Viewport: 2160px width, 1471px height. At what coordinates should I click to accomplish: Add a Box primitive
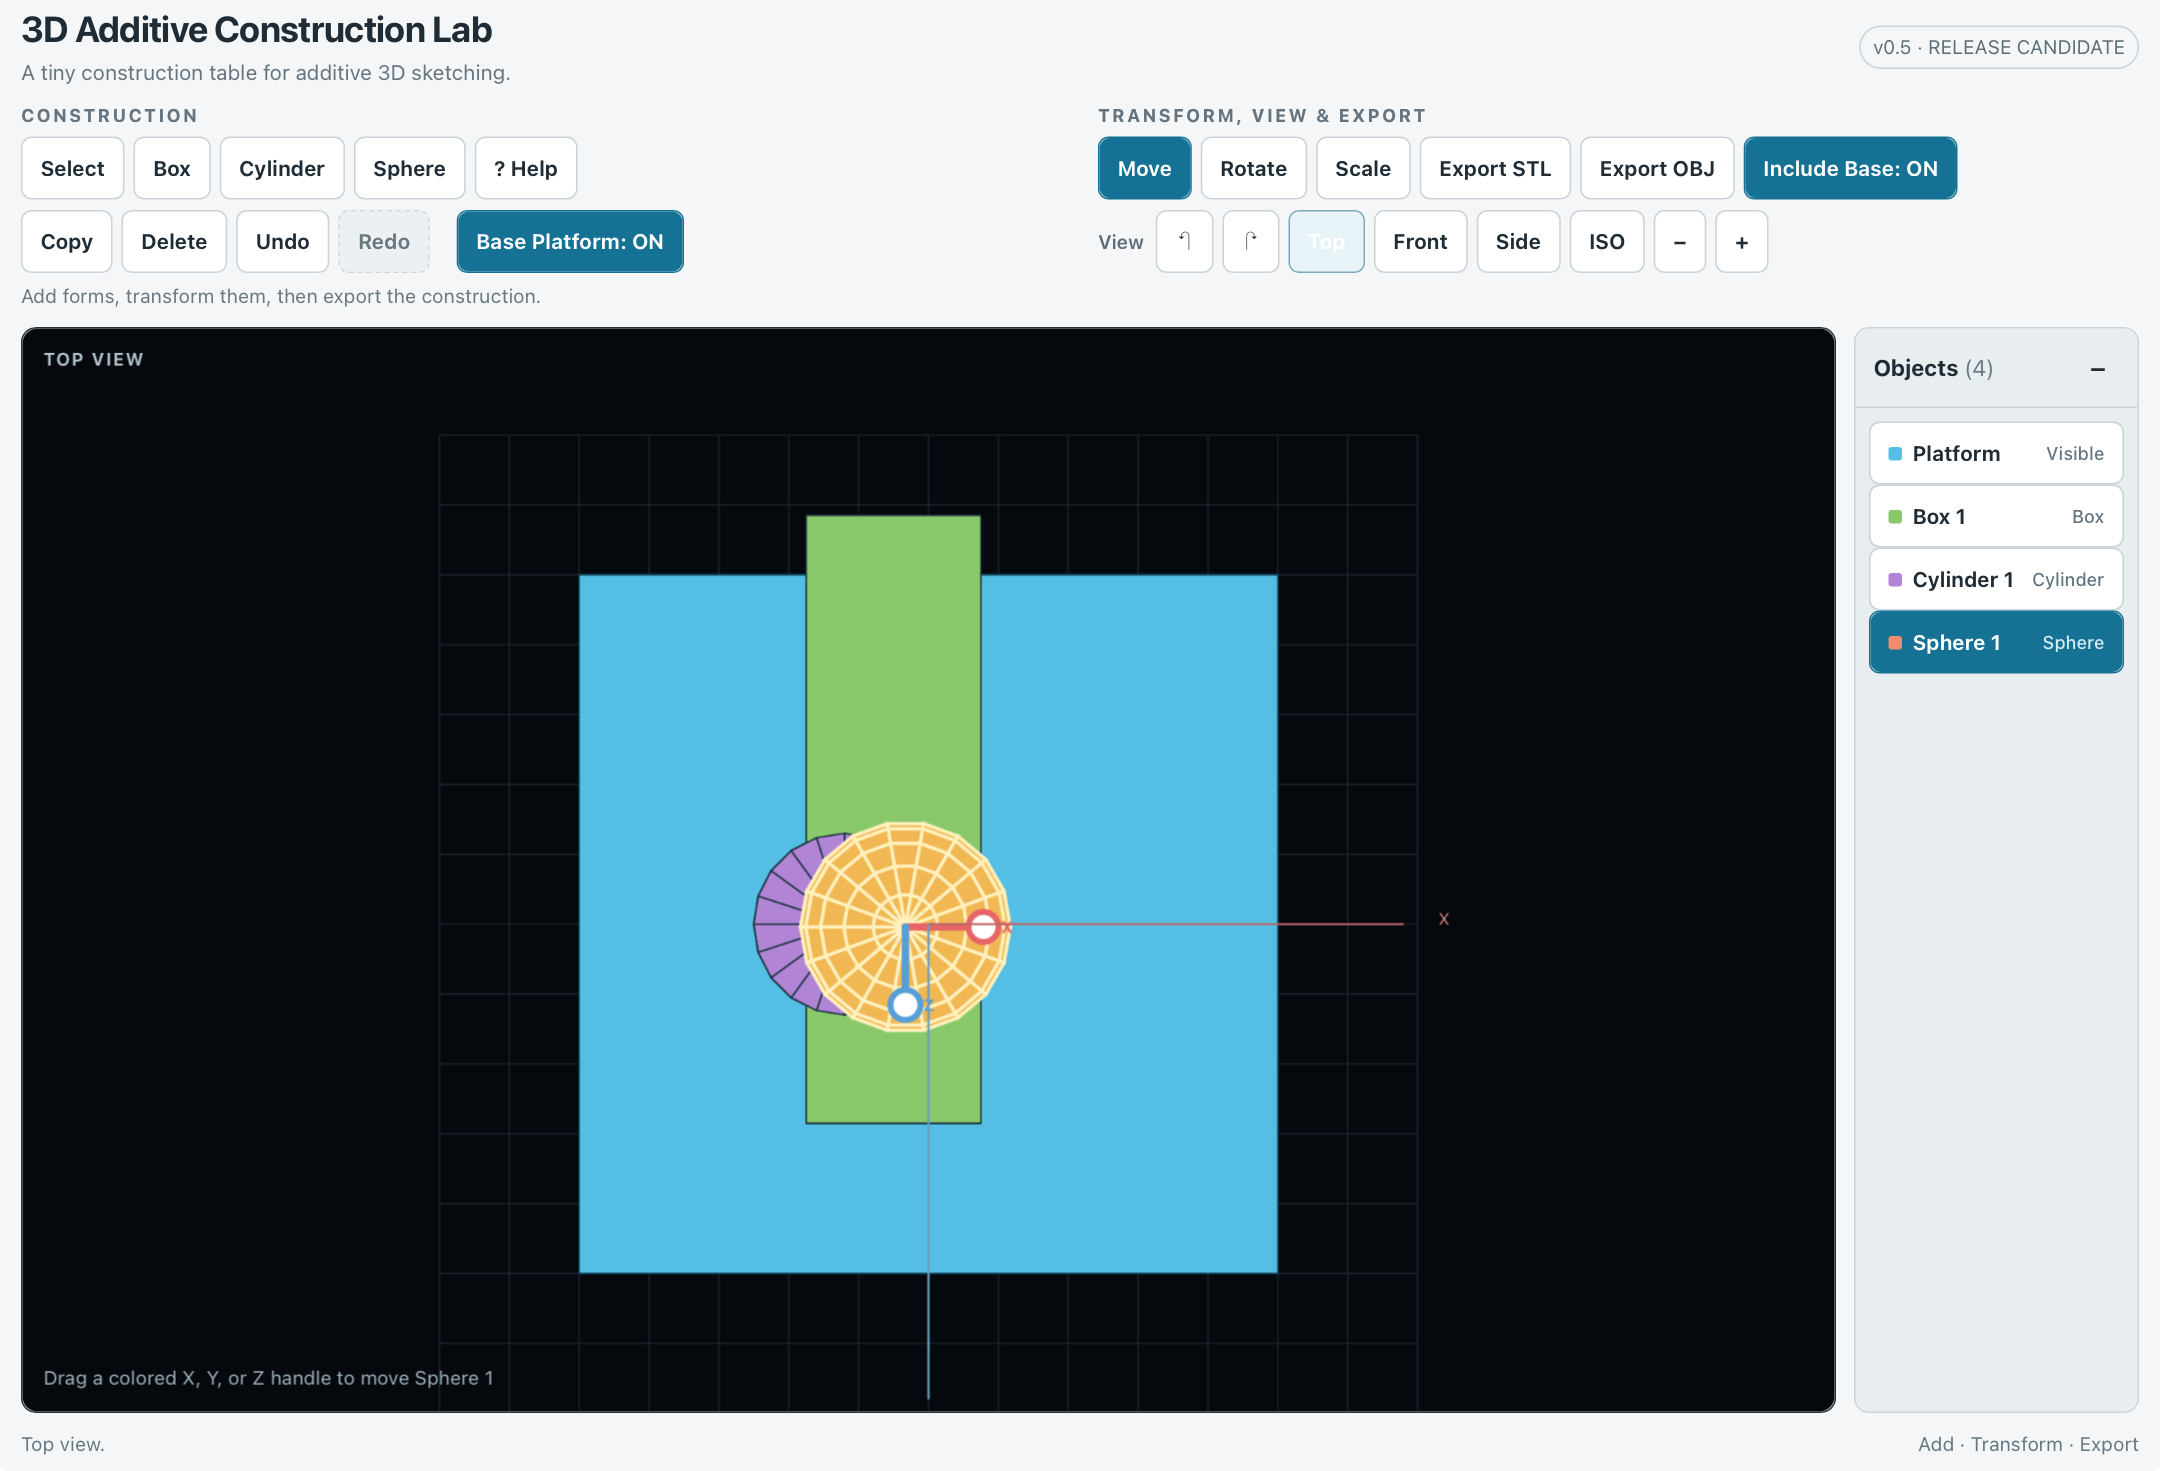click(x=171, y=168)
